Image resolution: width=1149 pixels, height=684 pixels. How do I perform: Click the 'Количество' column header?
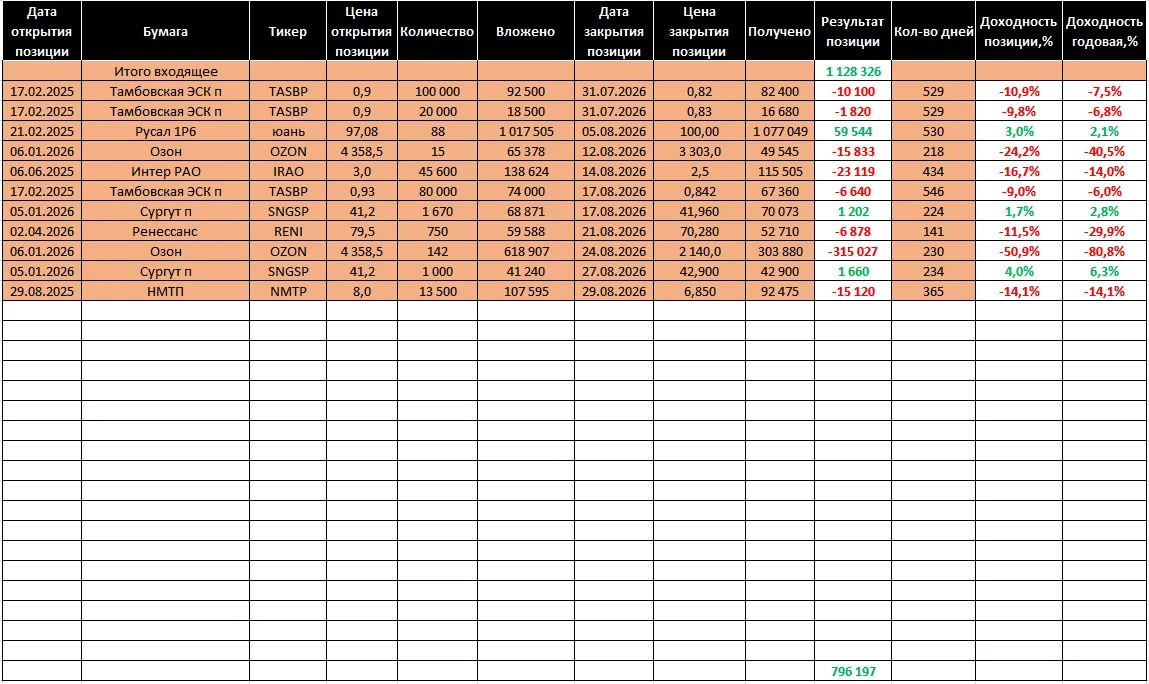coord(437,32)
